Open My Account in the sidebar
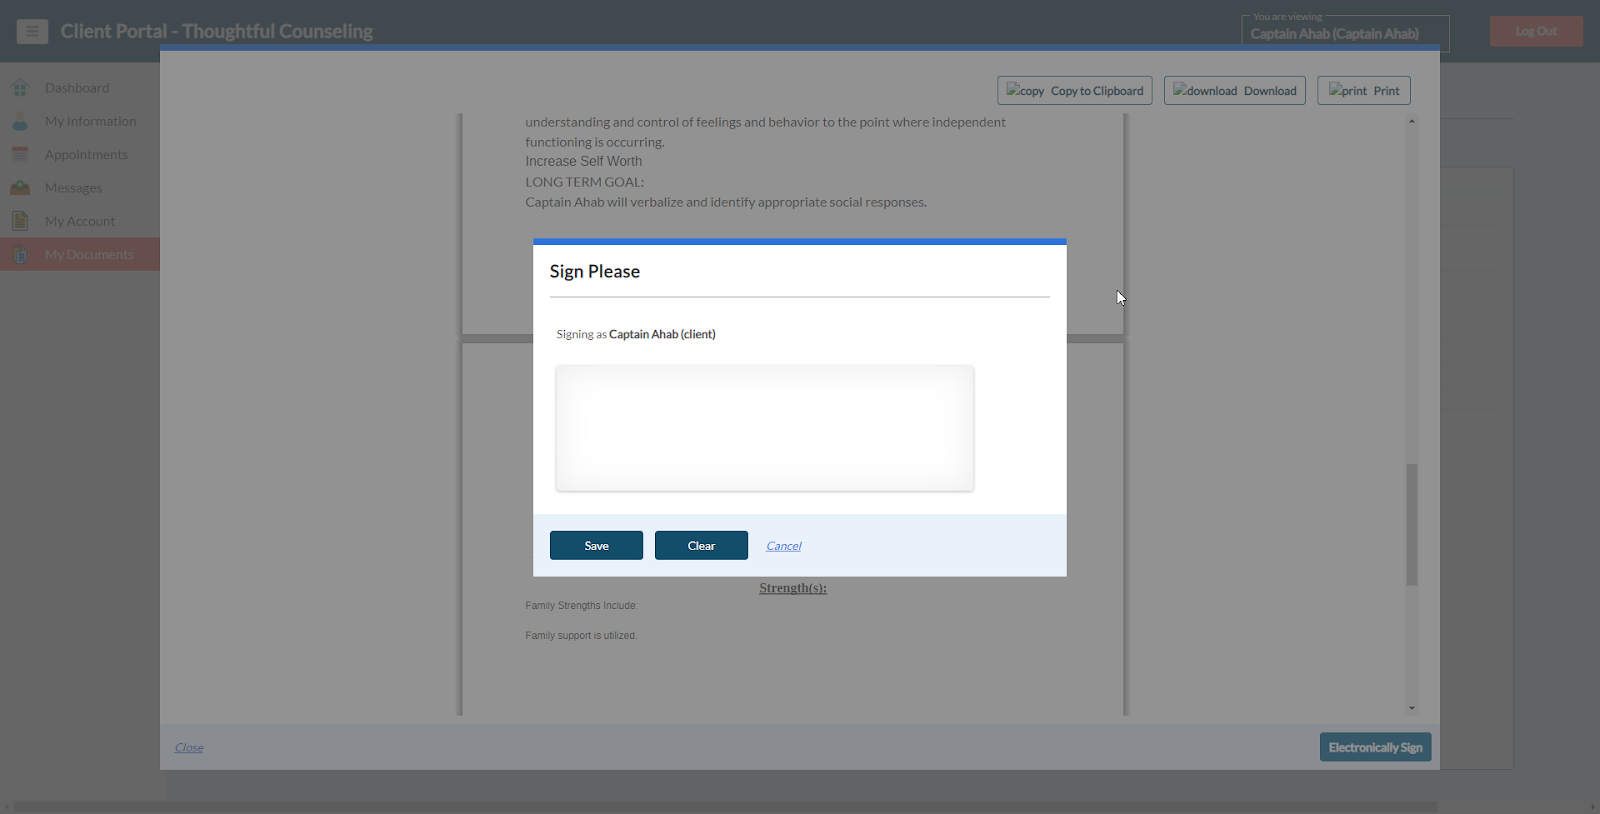 [80, 221]
